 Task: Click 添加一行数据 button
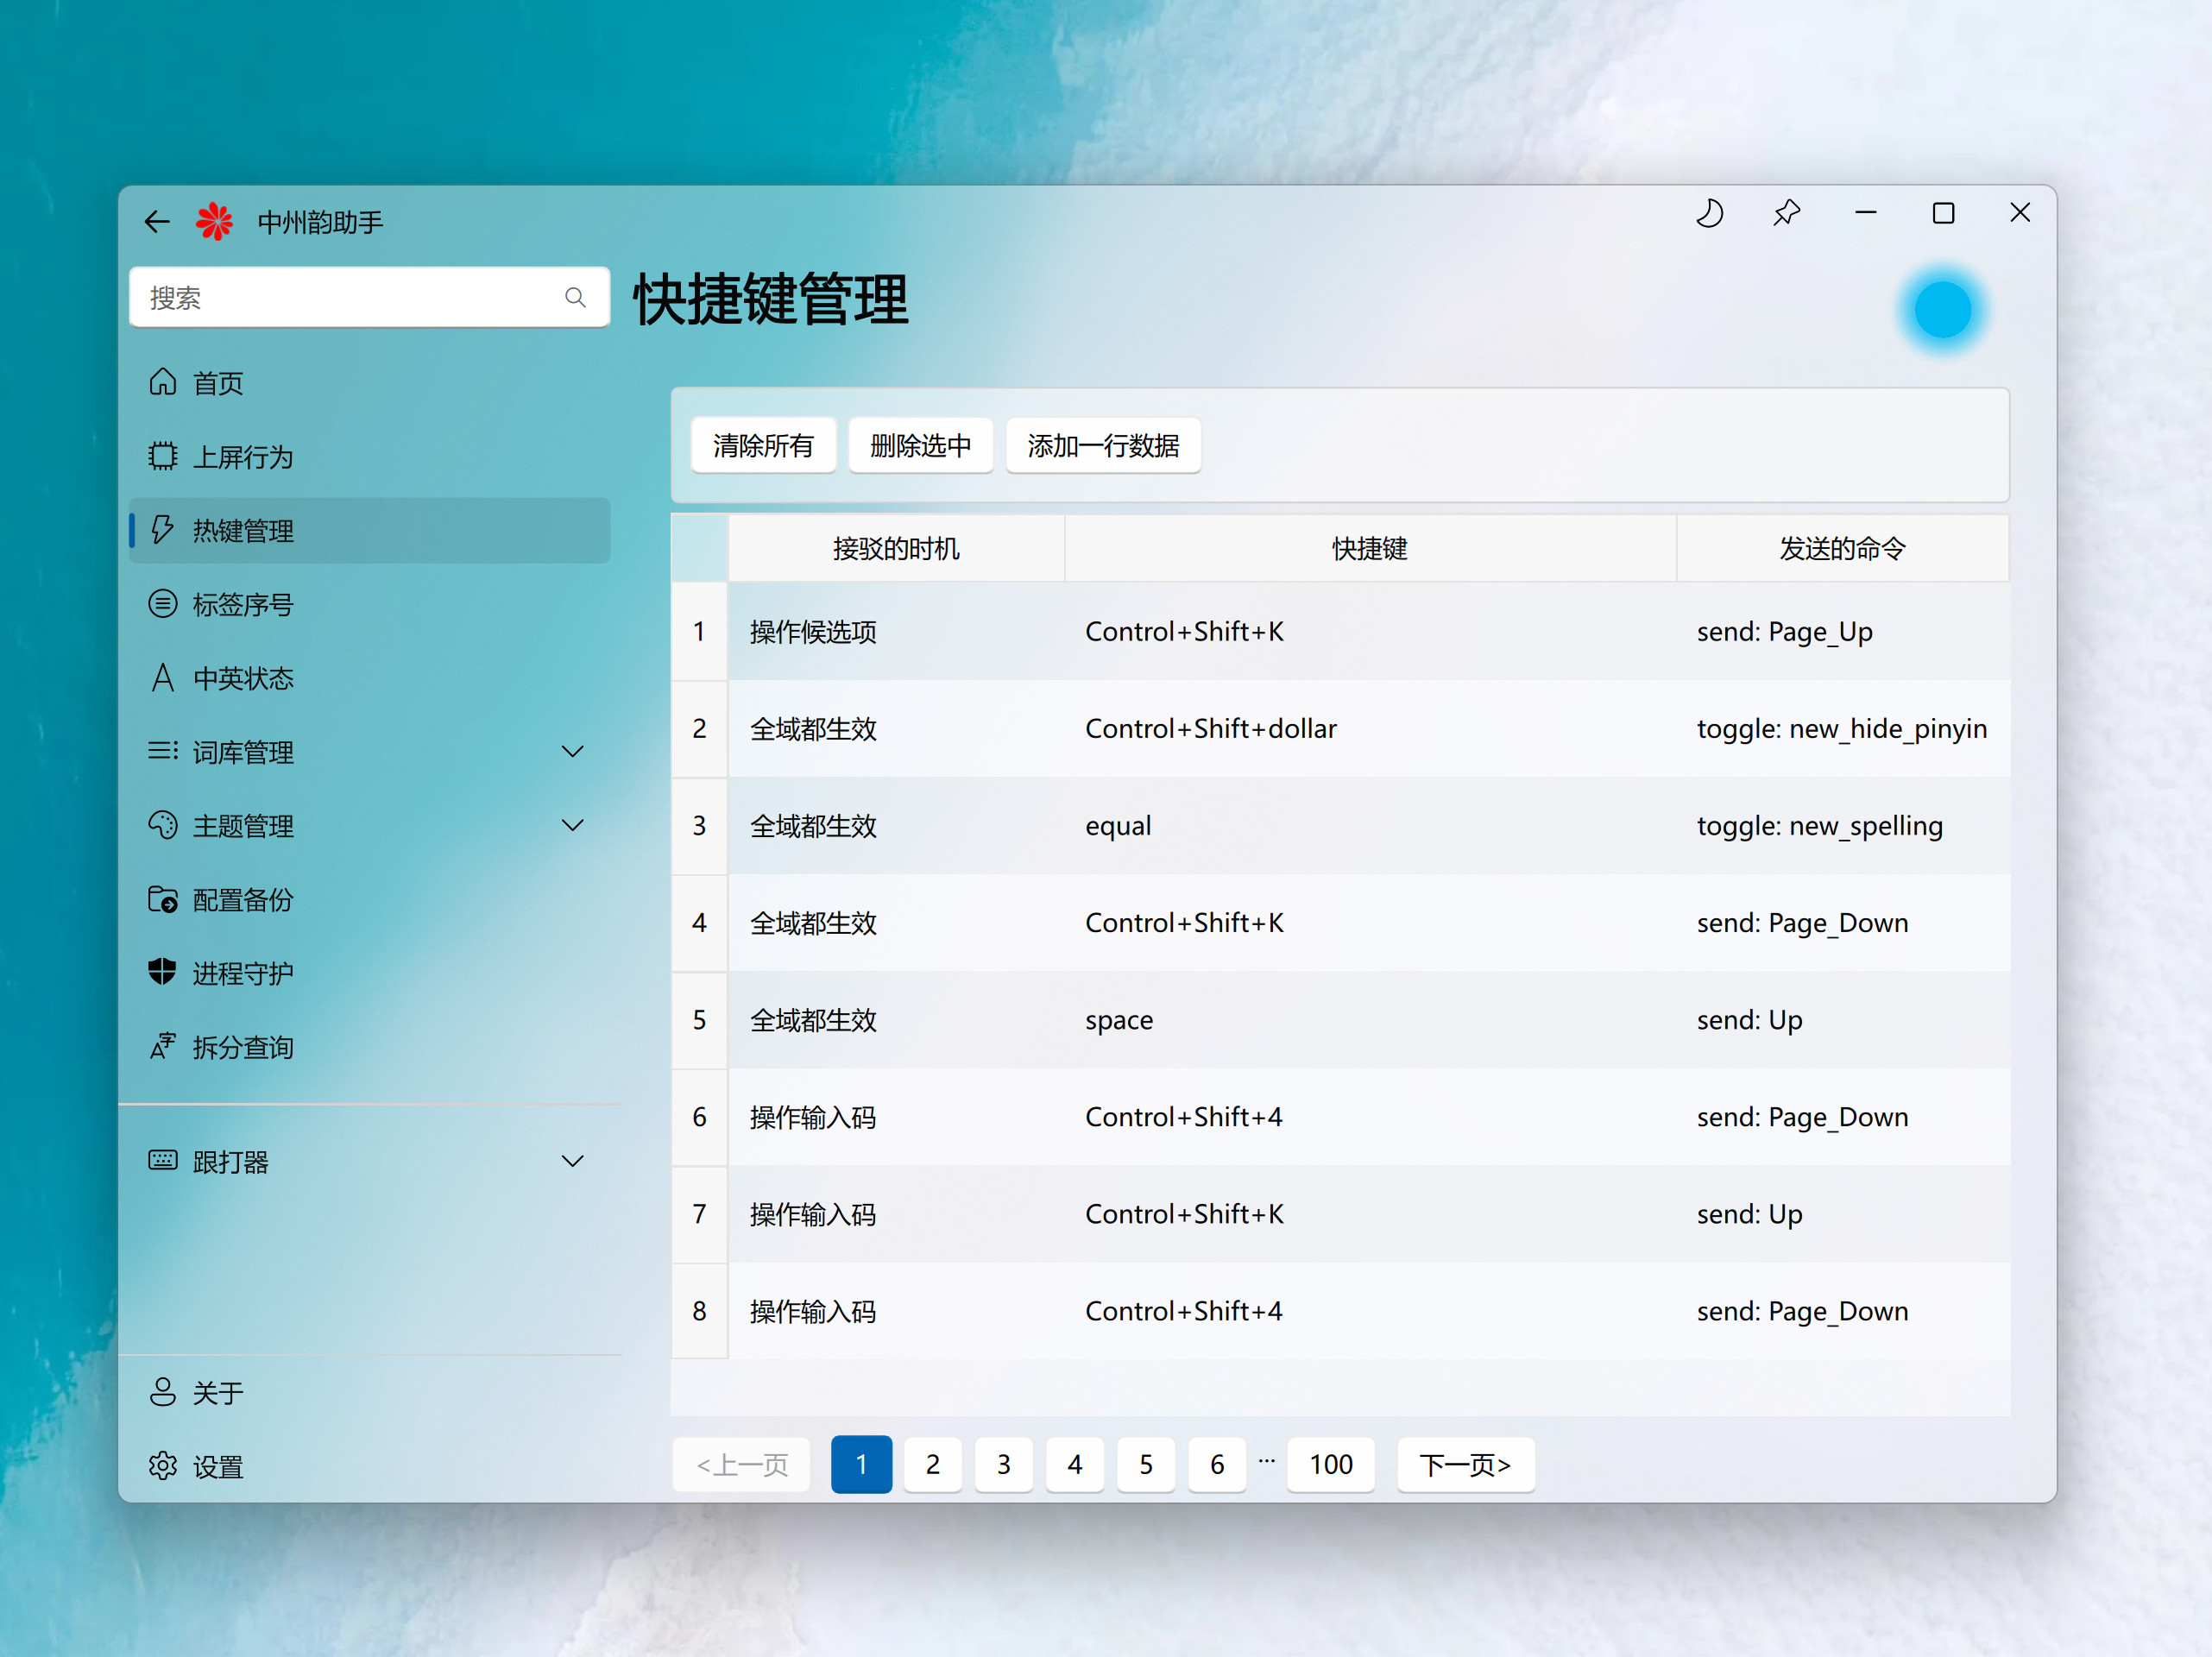coord(1103,445)
